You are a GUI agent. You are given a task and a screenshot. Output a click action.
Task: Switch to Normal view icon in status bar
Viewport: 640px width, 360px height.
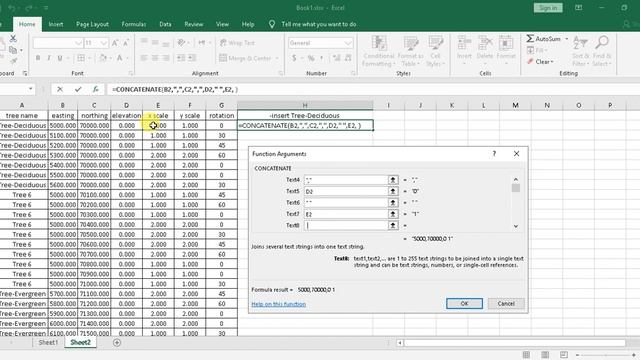(526, 355)
